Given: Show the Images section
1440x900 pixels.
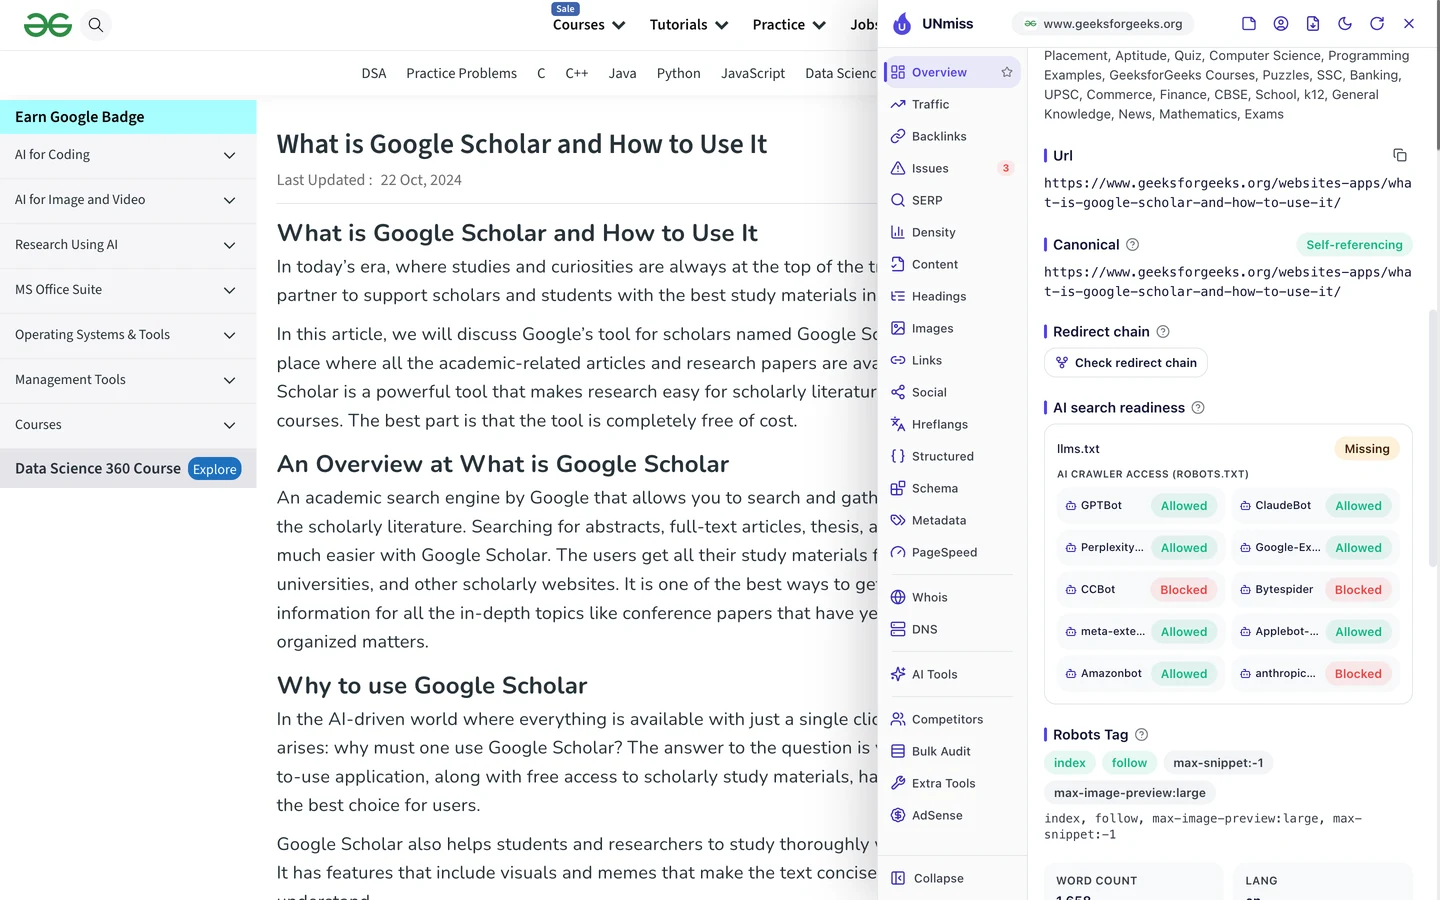Looking at the screenshot, I should (952, 328).
